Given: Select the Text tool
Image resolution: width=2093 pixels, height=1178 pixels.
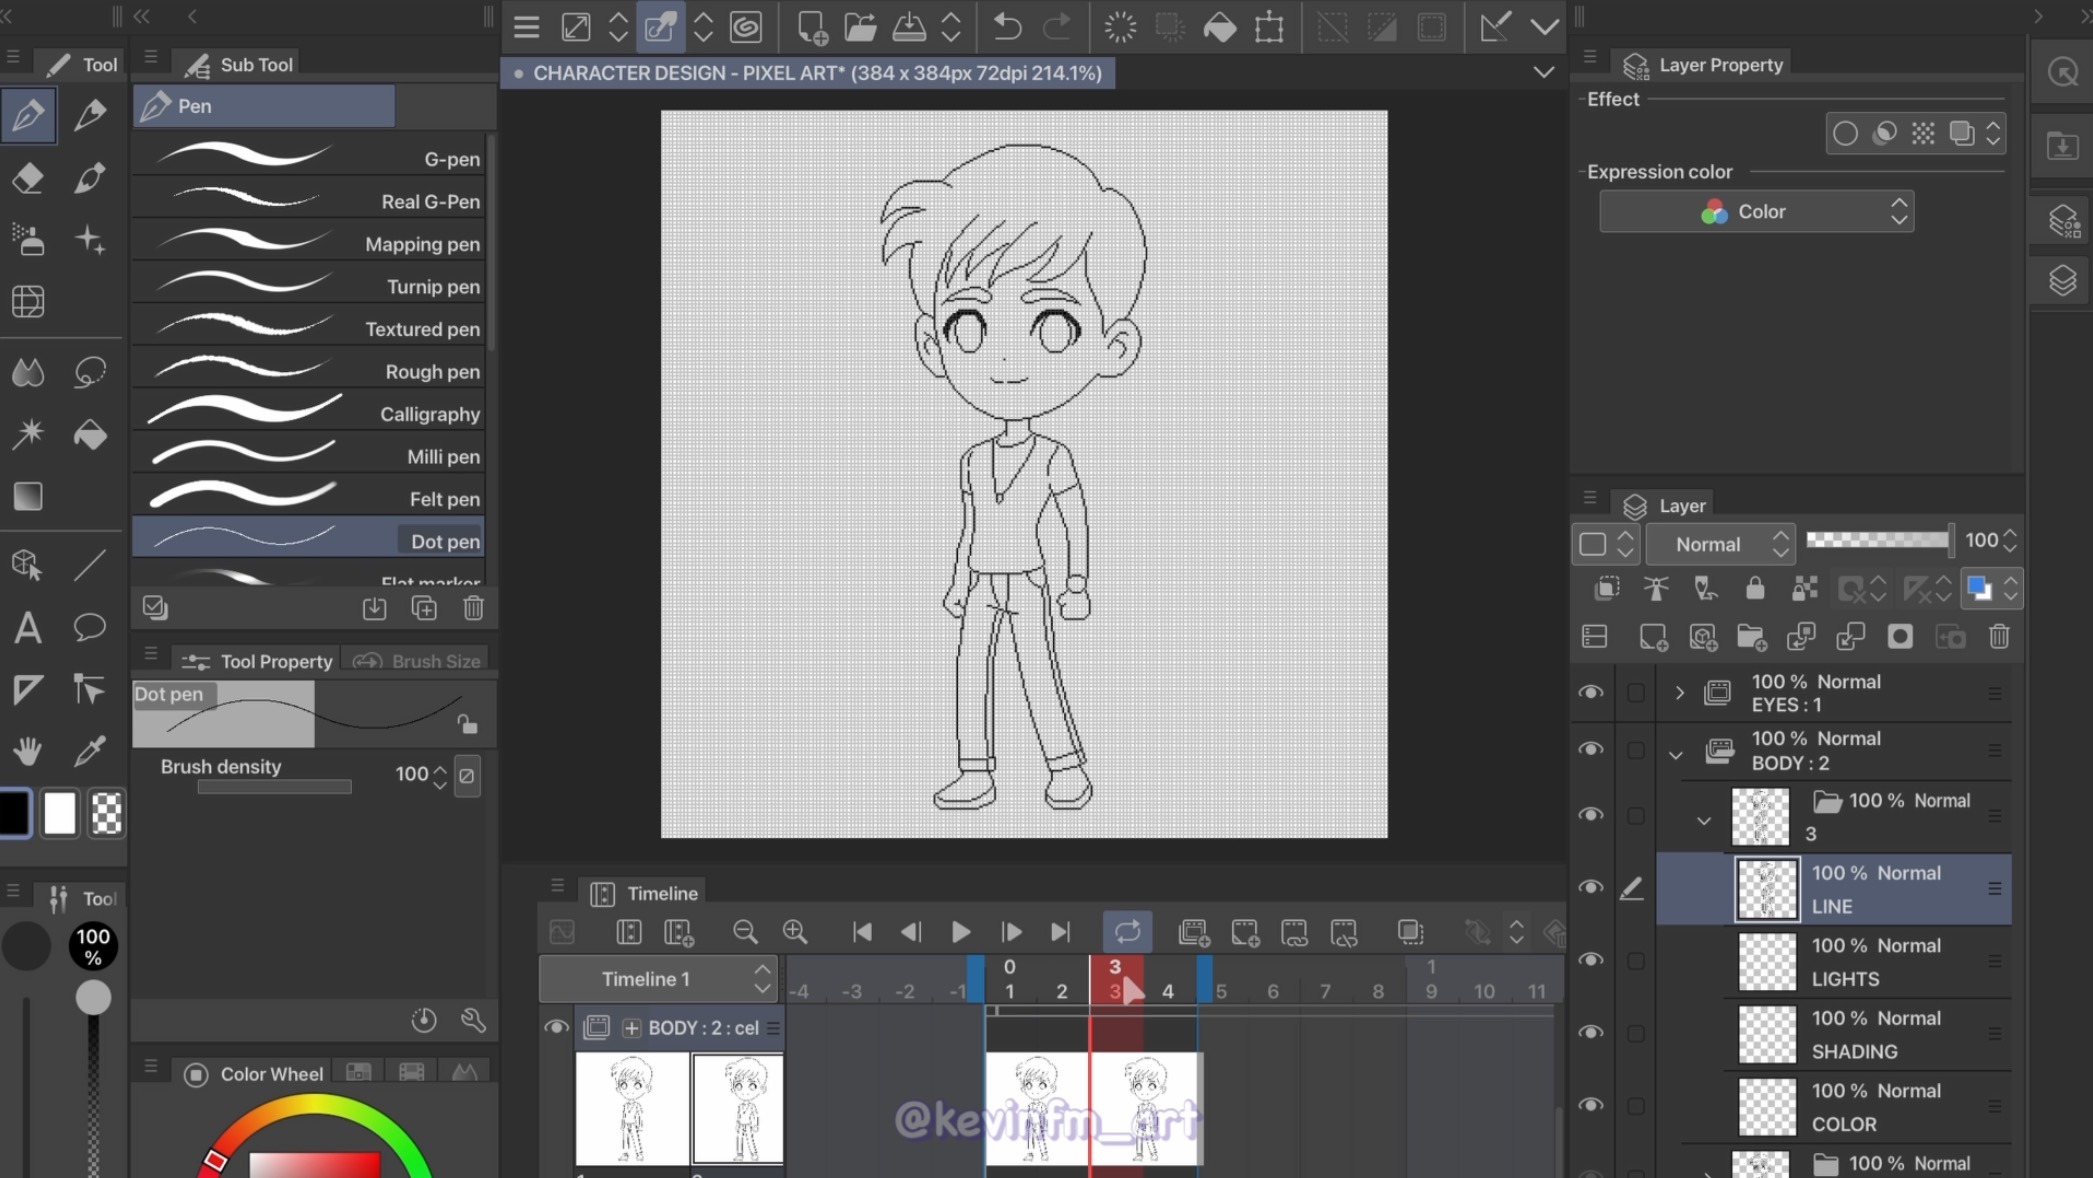Looking at the screenshot, I should (28, 628).
